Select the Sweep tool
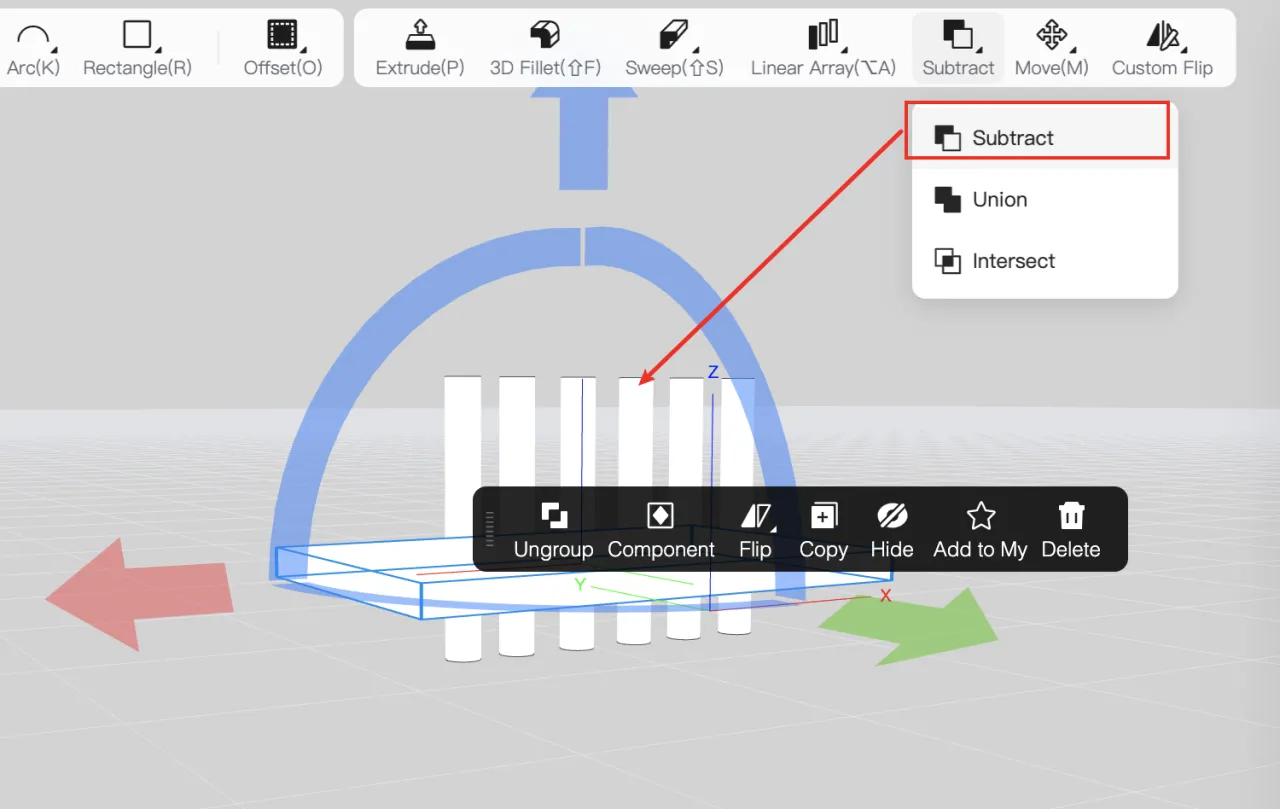The height and width of the screenshot is (809, 1280). 674,38
